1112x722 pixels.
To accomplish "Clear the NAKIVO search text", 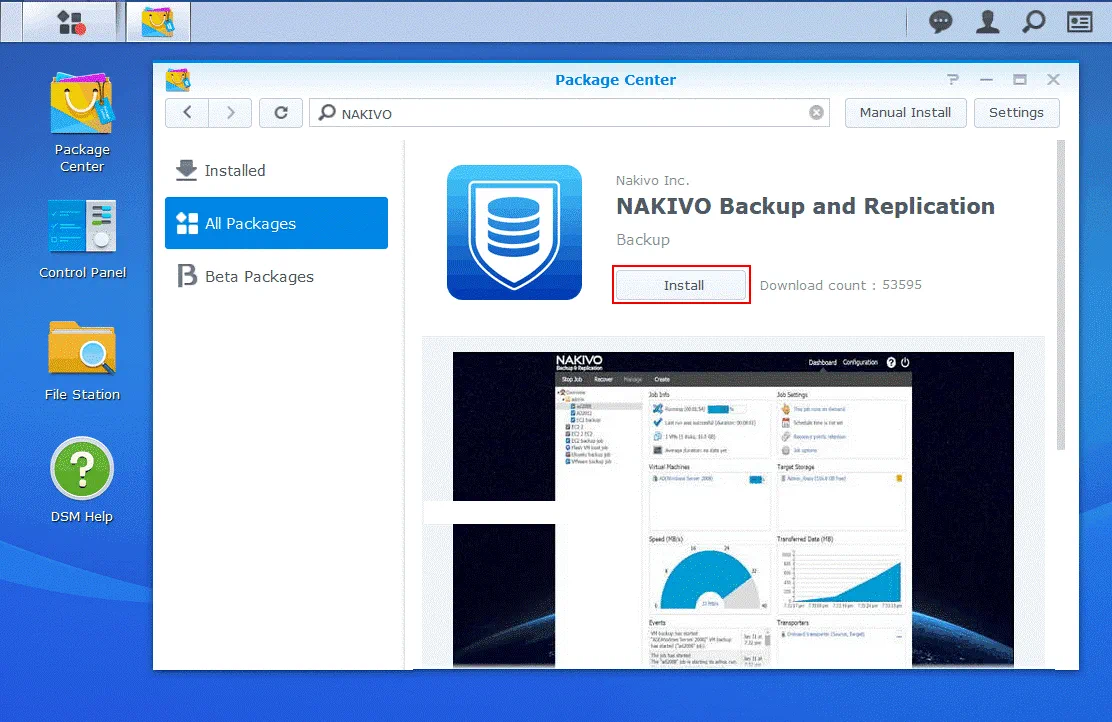I will (817, 113).
